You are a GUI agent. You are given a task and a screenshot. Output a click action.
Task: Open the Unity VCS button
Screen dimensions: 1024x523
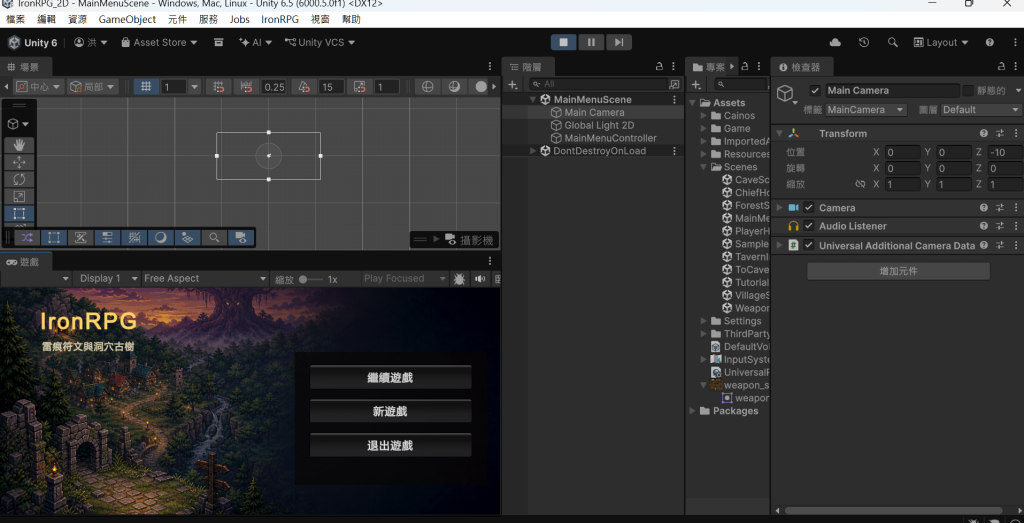coord(320,42)
